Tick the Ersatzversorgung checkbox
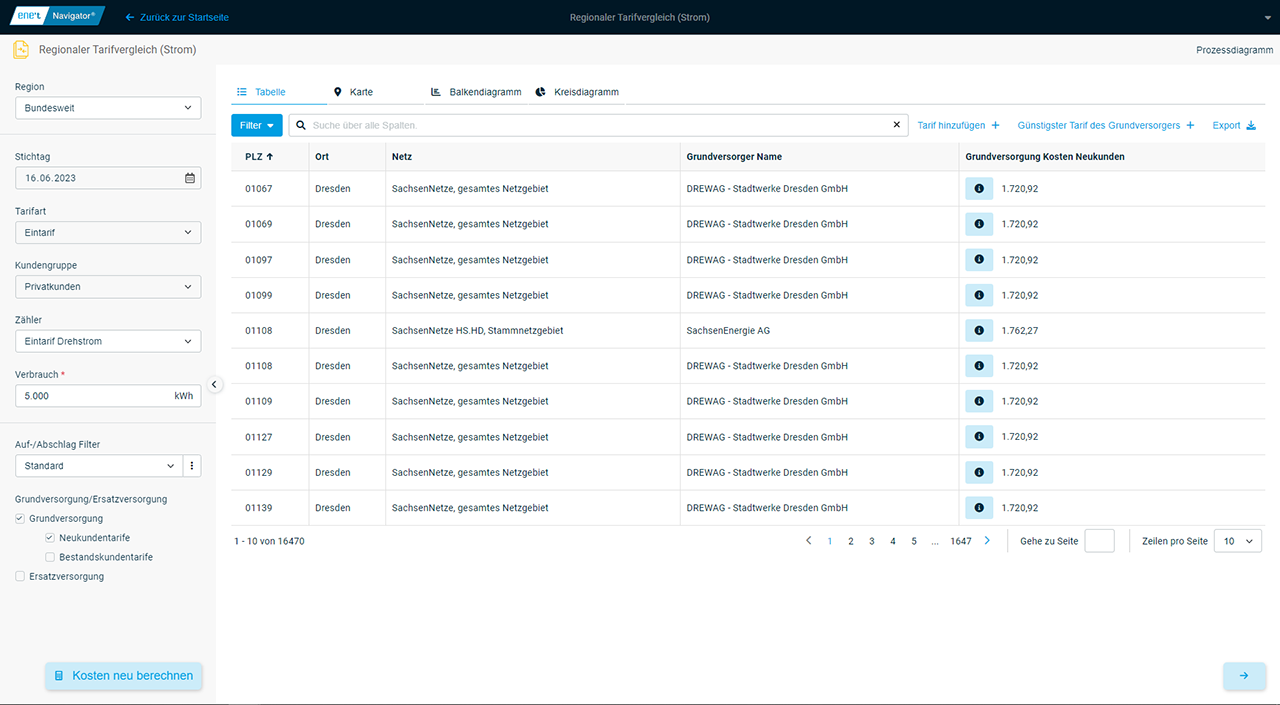This screenshot has height=705, width=1280. click(20, 576)
